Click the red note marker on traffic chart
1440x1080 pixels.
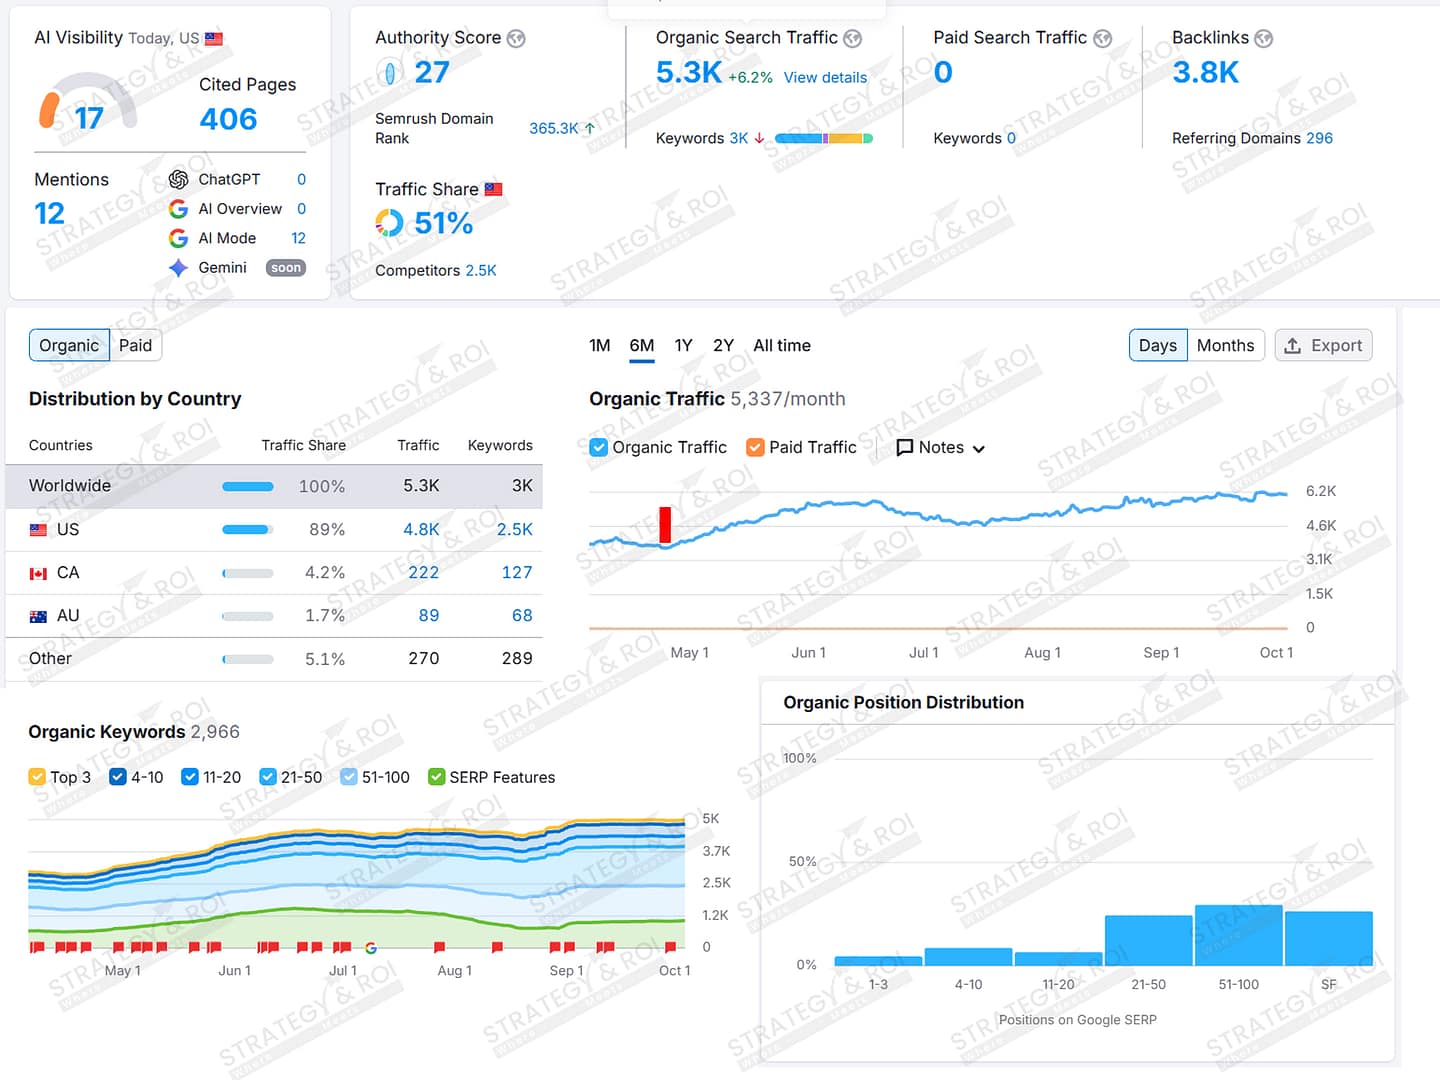(665, 525)
